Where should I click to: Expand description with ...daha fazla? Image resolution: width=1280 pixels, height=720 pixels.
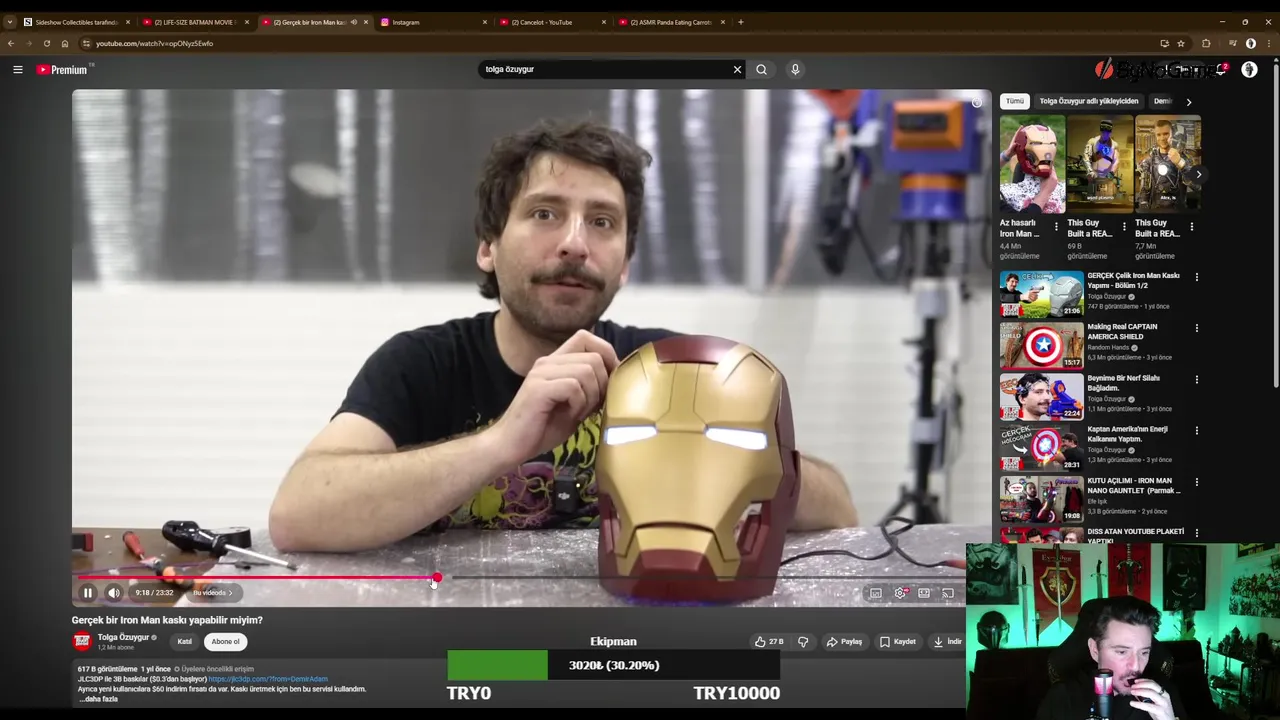click(x=98, y=699)
